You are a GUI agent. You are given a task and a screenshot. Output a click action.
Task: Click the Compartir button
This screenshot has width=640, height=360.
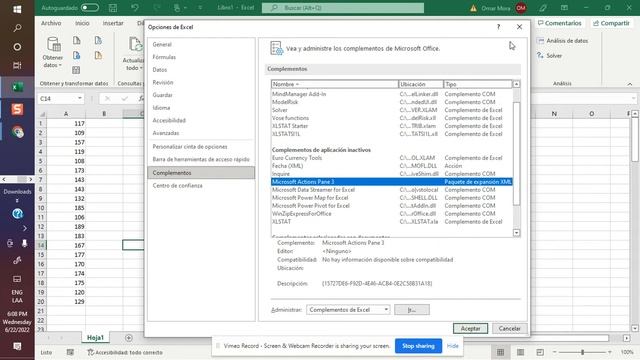click(x=611, y=23)
